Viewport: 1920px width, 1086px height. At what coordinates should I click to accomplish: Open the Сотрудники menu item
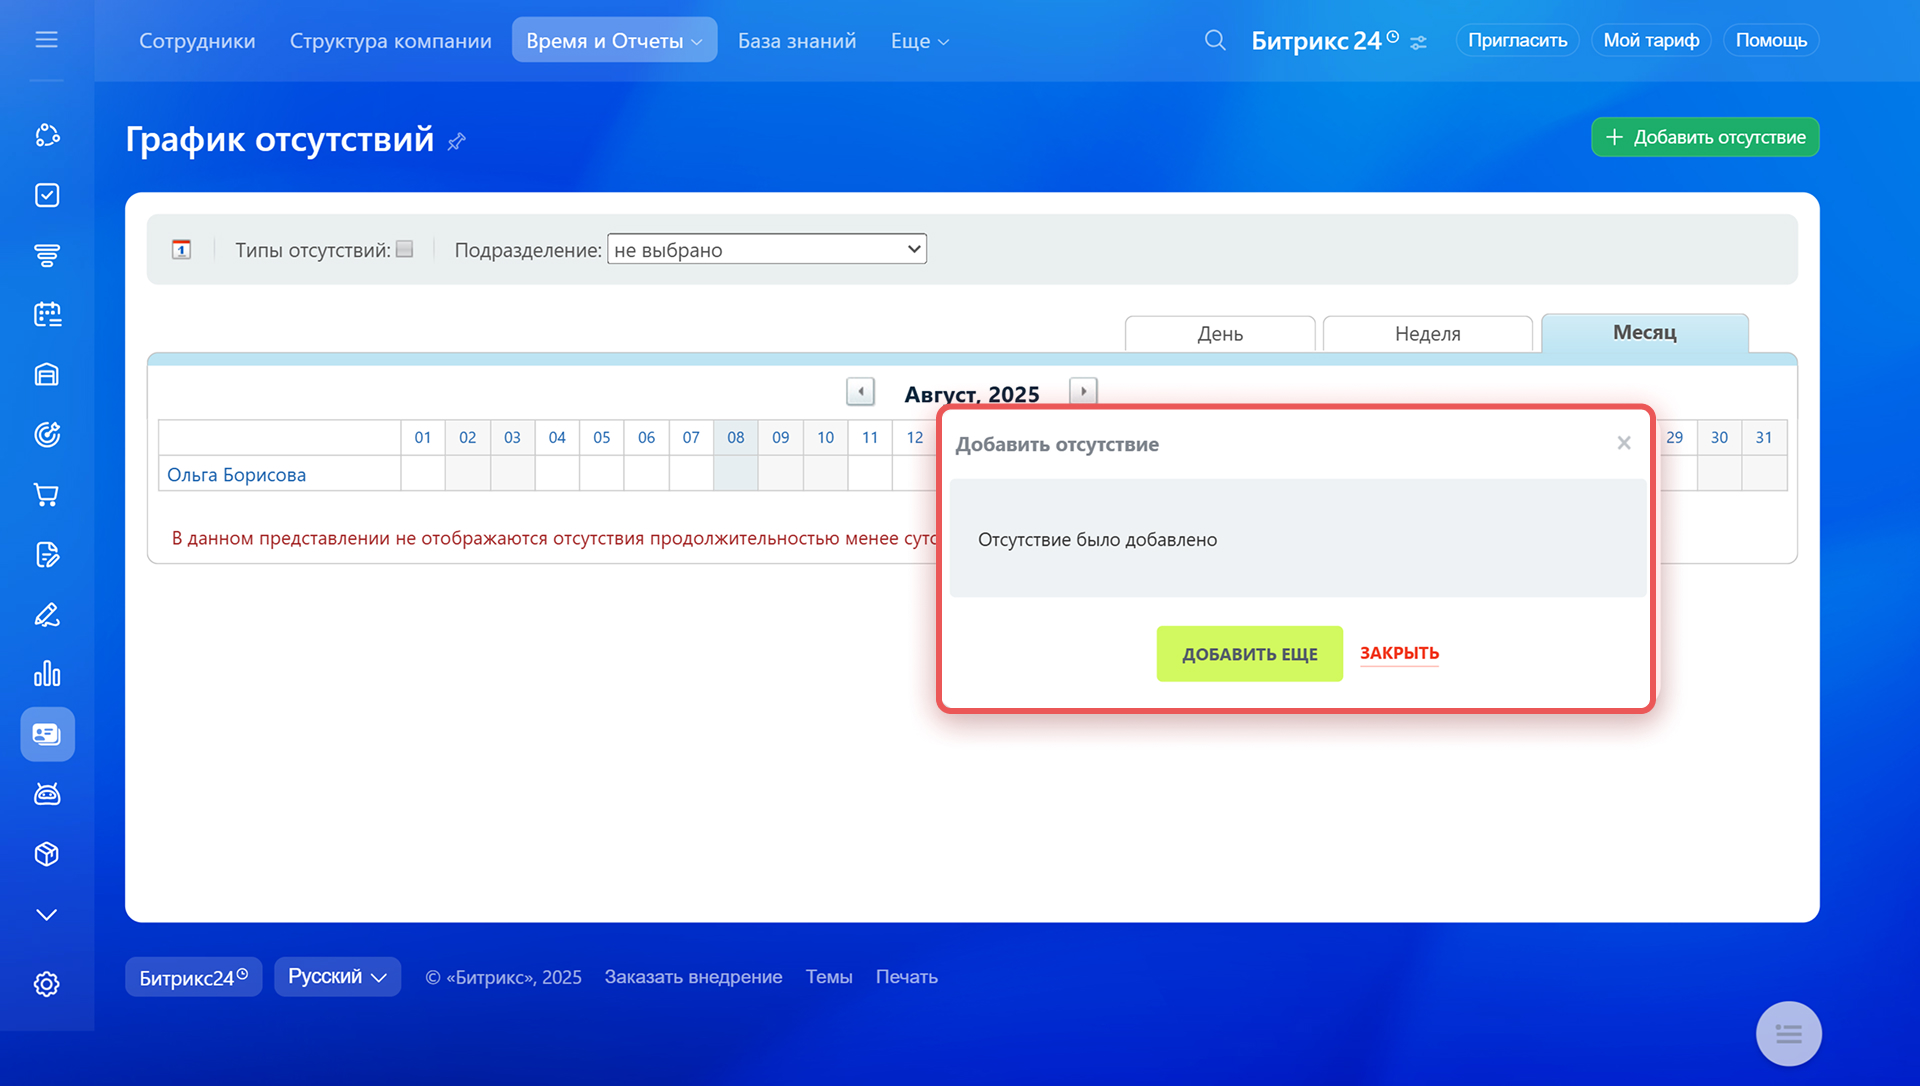[197, 40]
